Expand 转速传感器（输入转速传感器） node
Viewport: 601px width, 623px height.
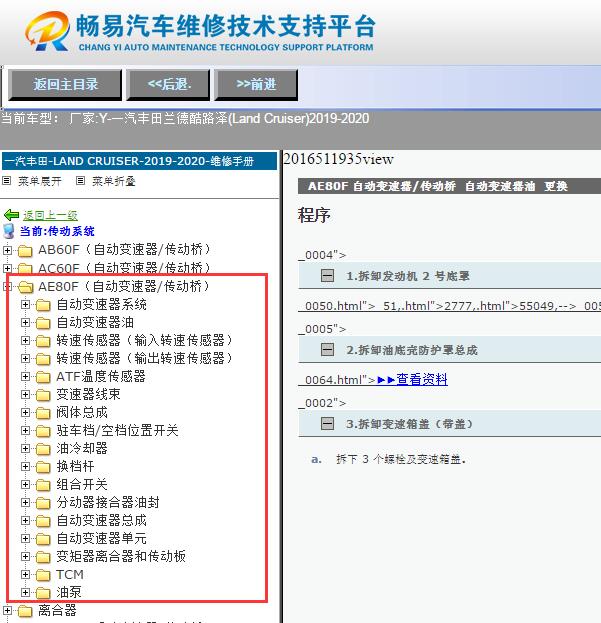point(25,341)
